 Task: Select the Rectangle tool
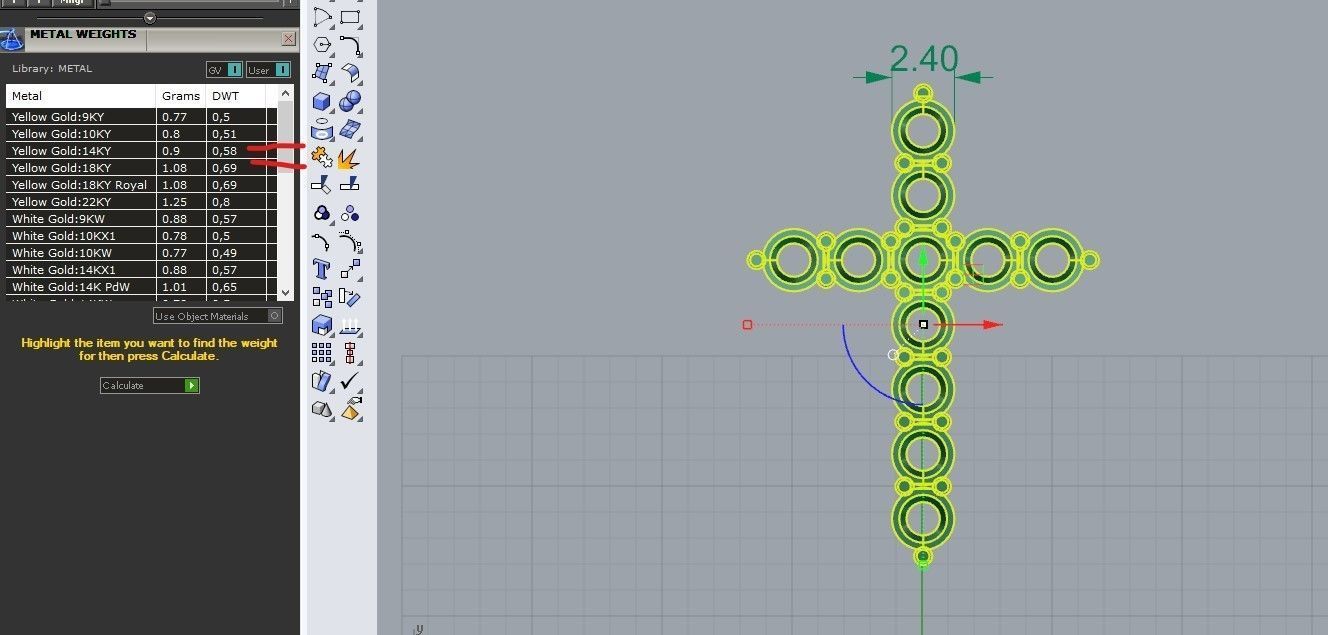coord(350,17)
